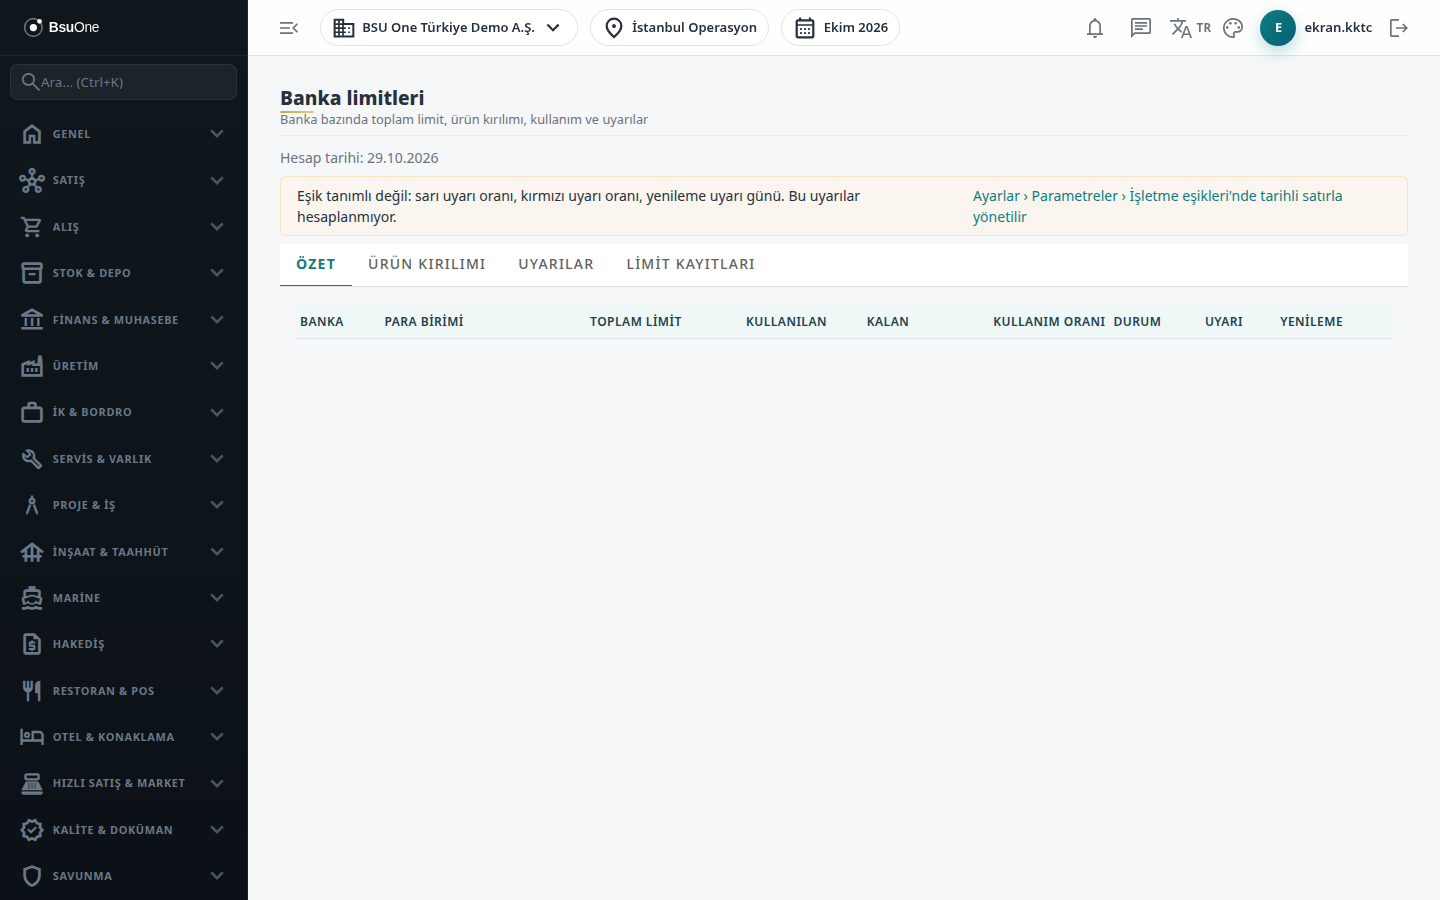
Task: Click the BsuOne logo
Action: (x=62, y=27)
